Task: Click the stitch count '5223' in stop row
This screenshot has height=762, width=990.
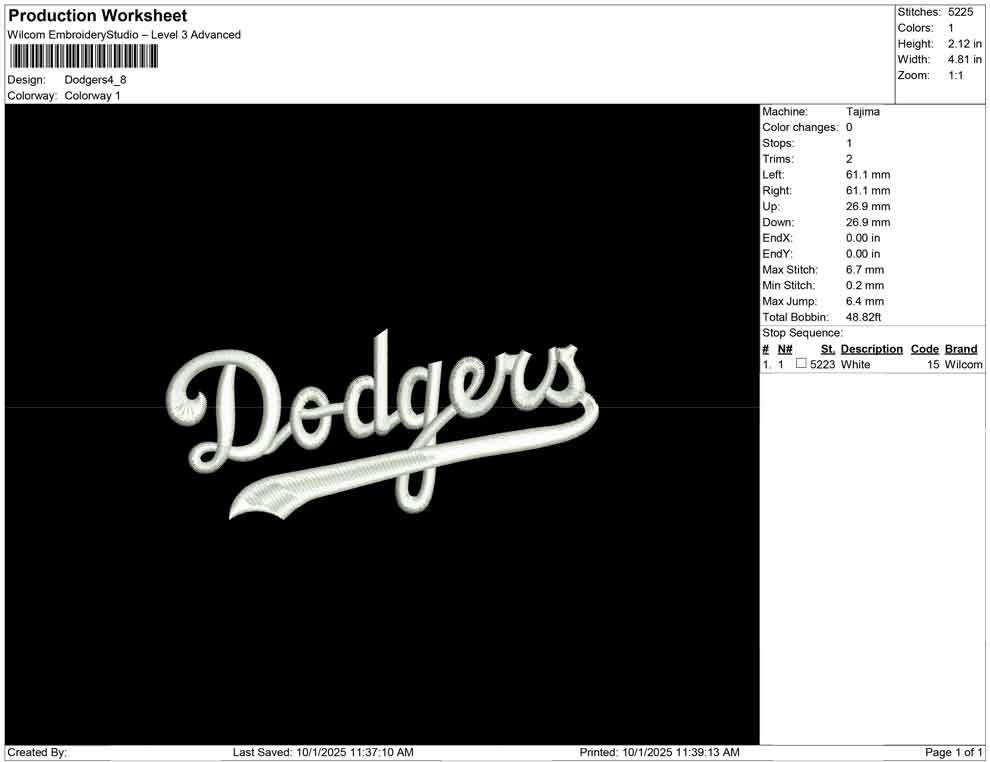Action: coord(822,364)
